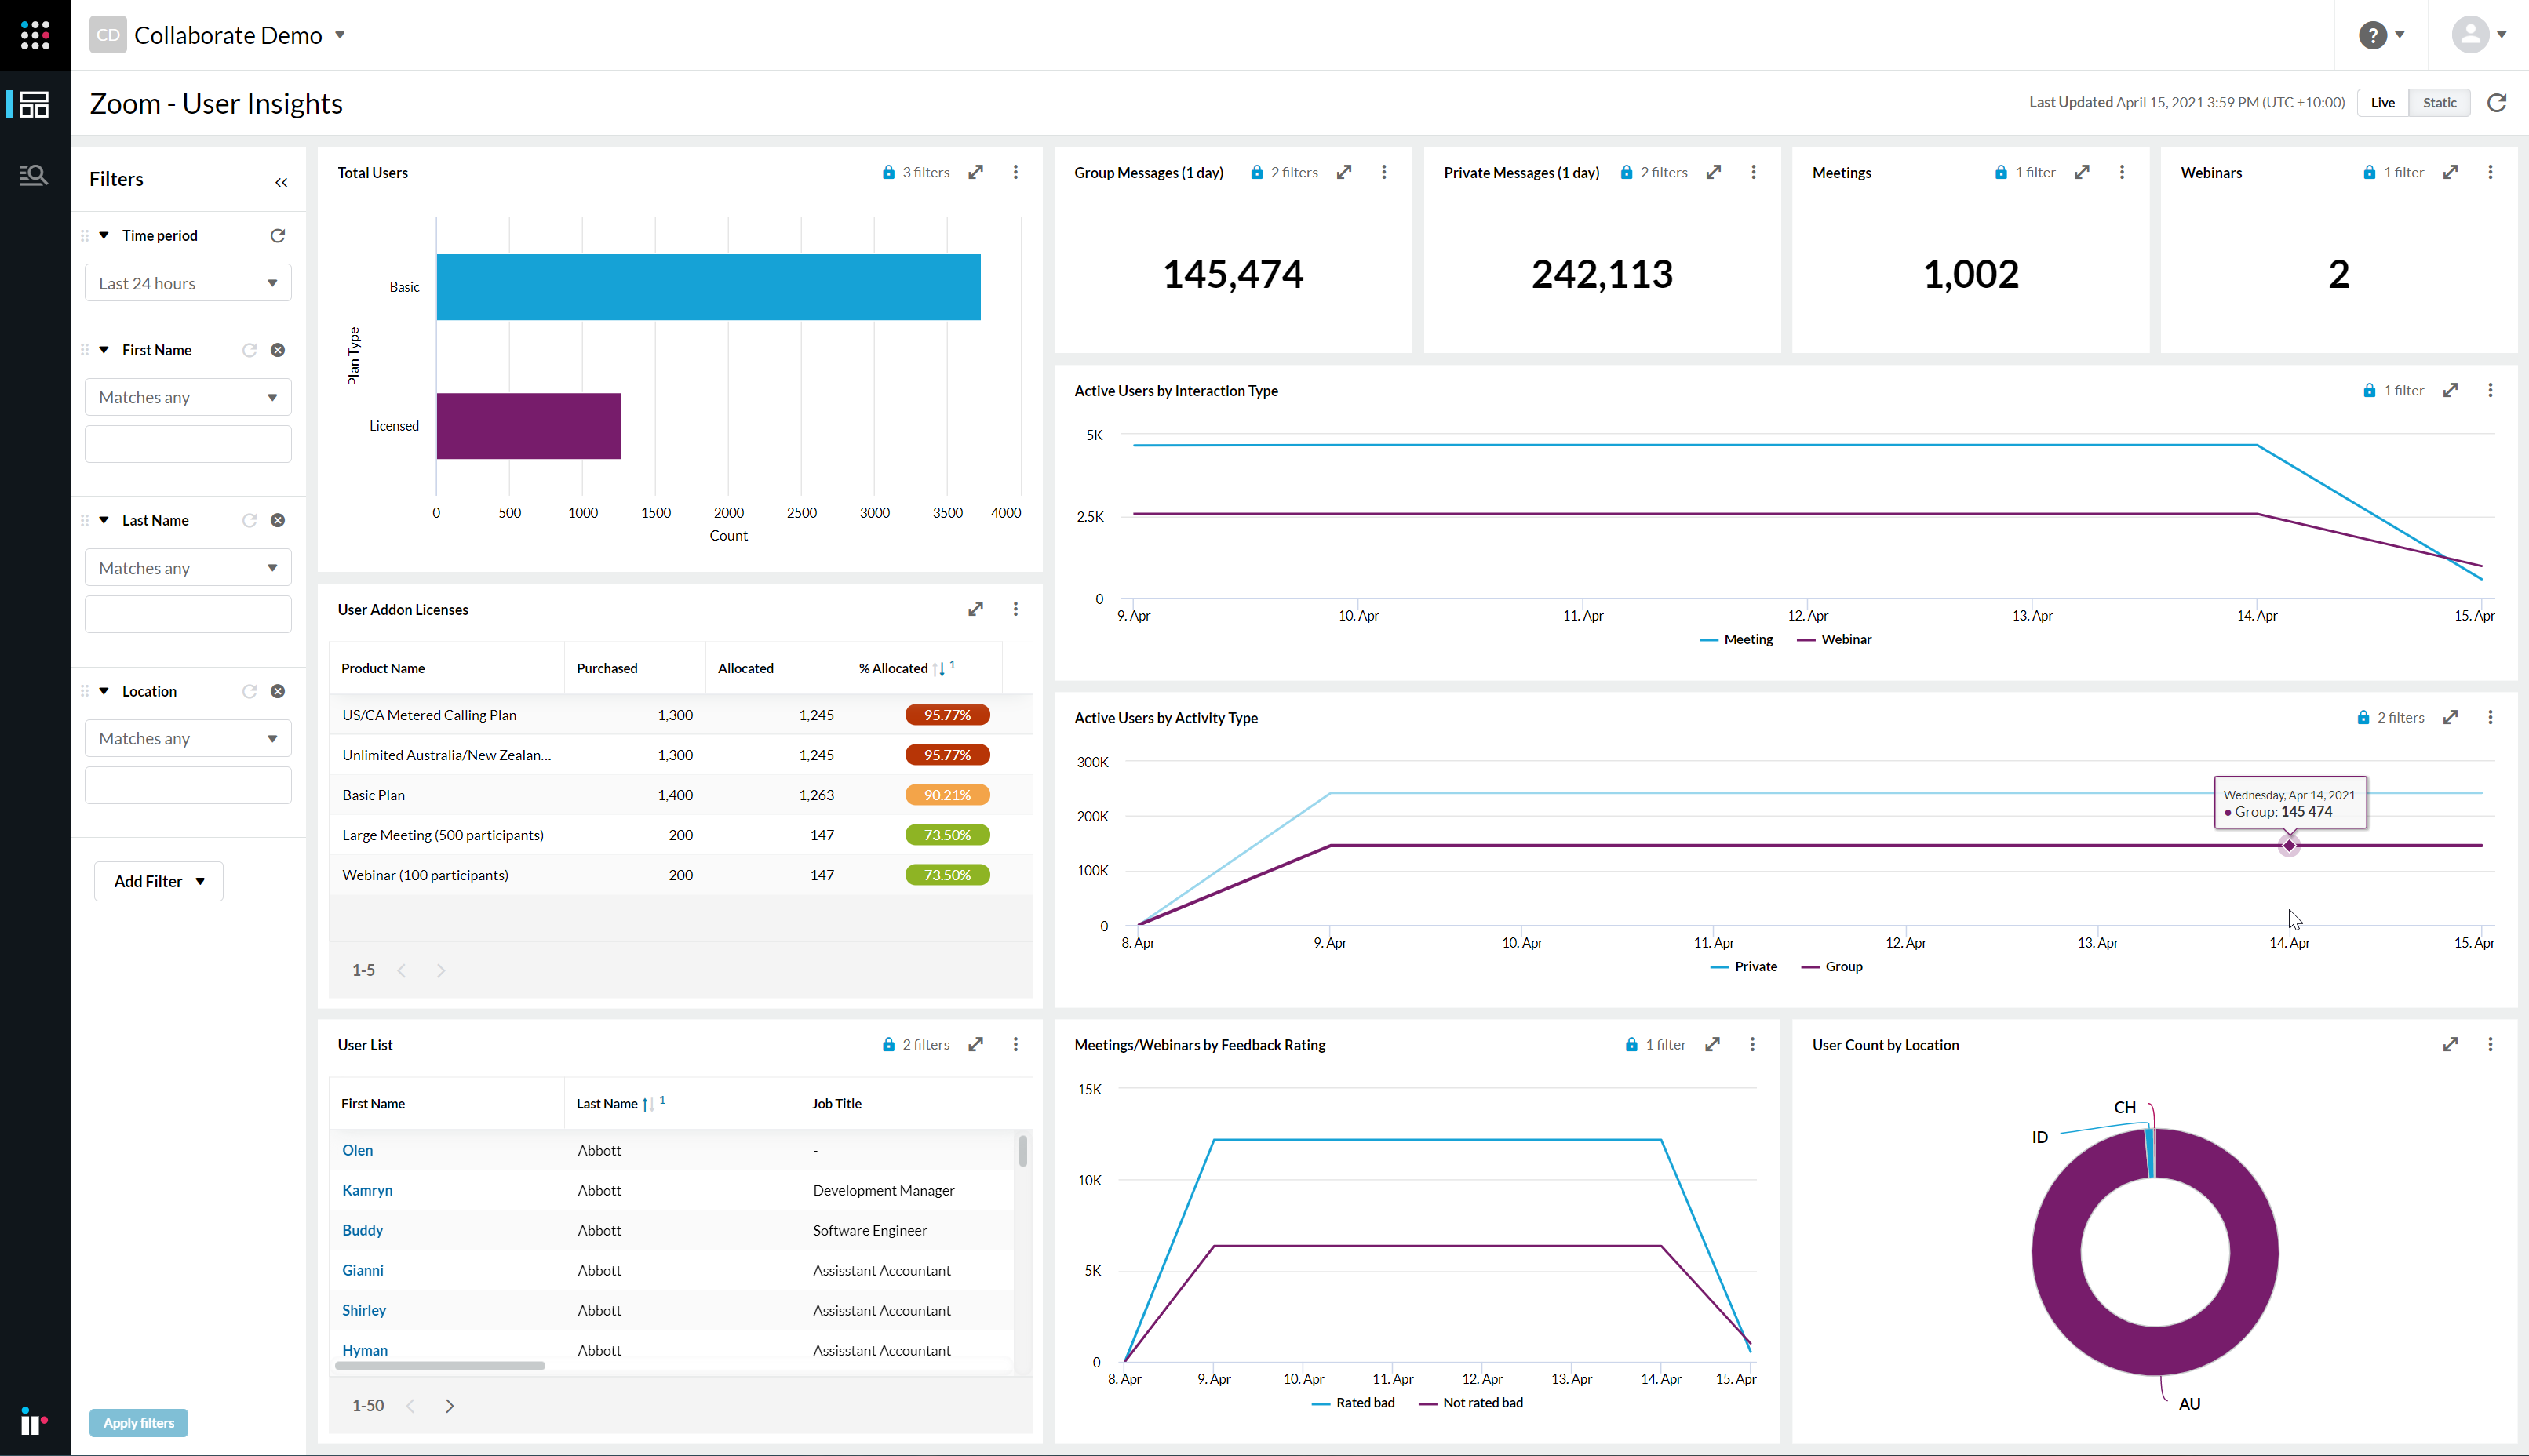
Task: Click the next page arrow in User List pagination
Action: coord(449,1404)
